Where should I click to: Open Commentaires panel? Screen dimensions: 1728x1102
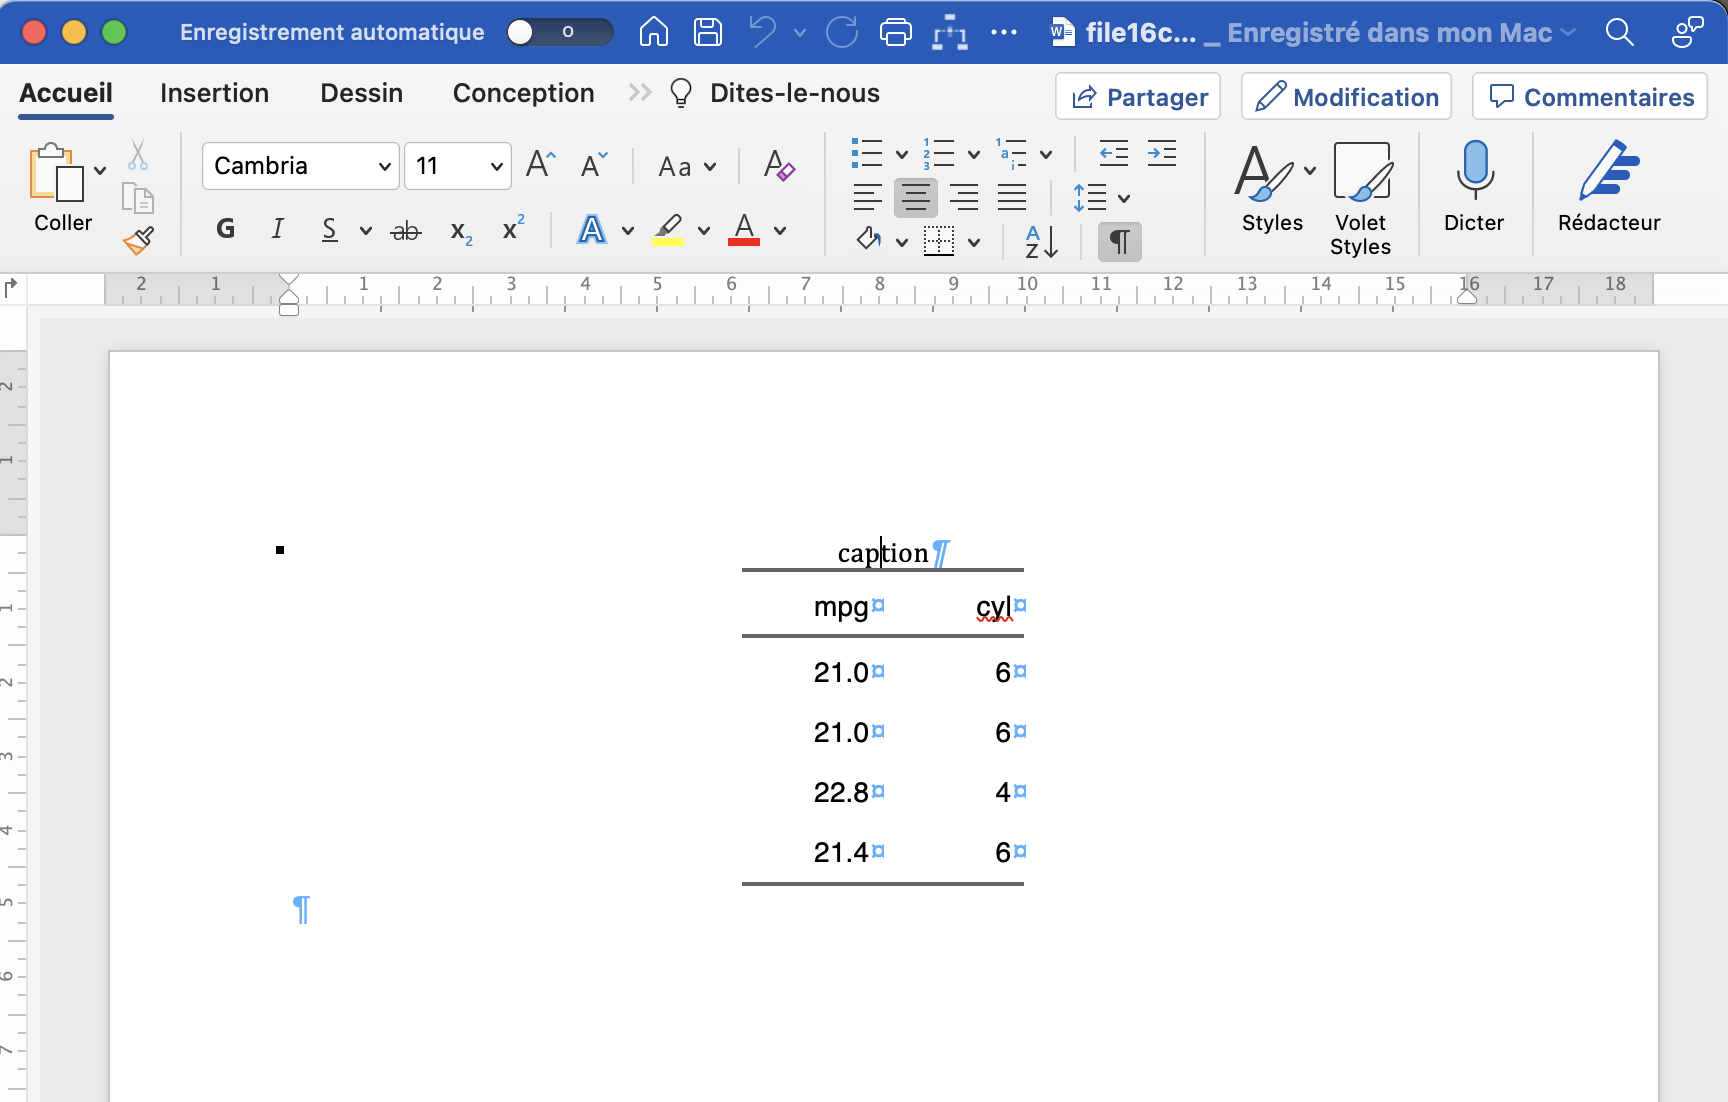point(1589,96)
